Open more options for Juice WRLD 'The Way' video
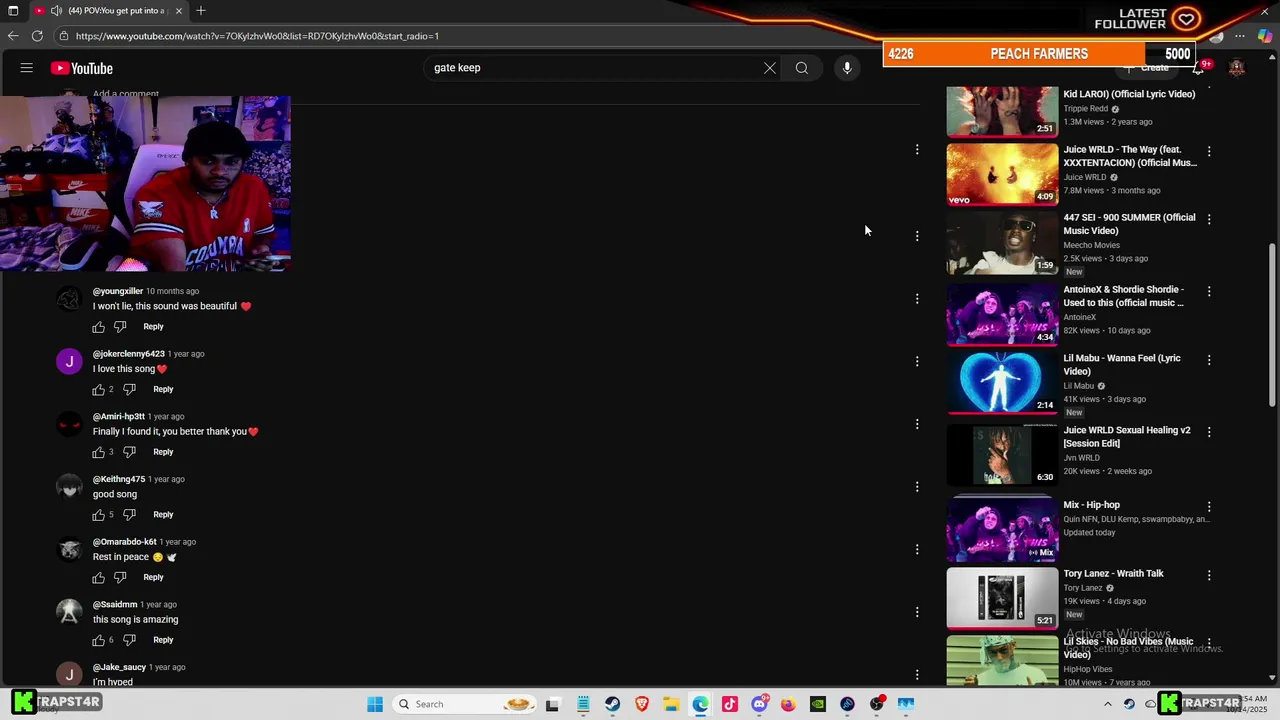This screenshot has height=720, width=1280. click(x=1209, y=151)
